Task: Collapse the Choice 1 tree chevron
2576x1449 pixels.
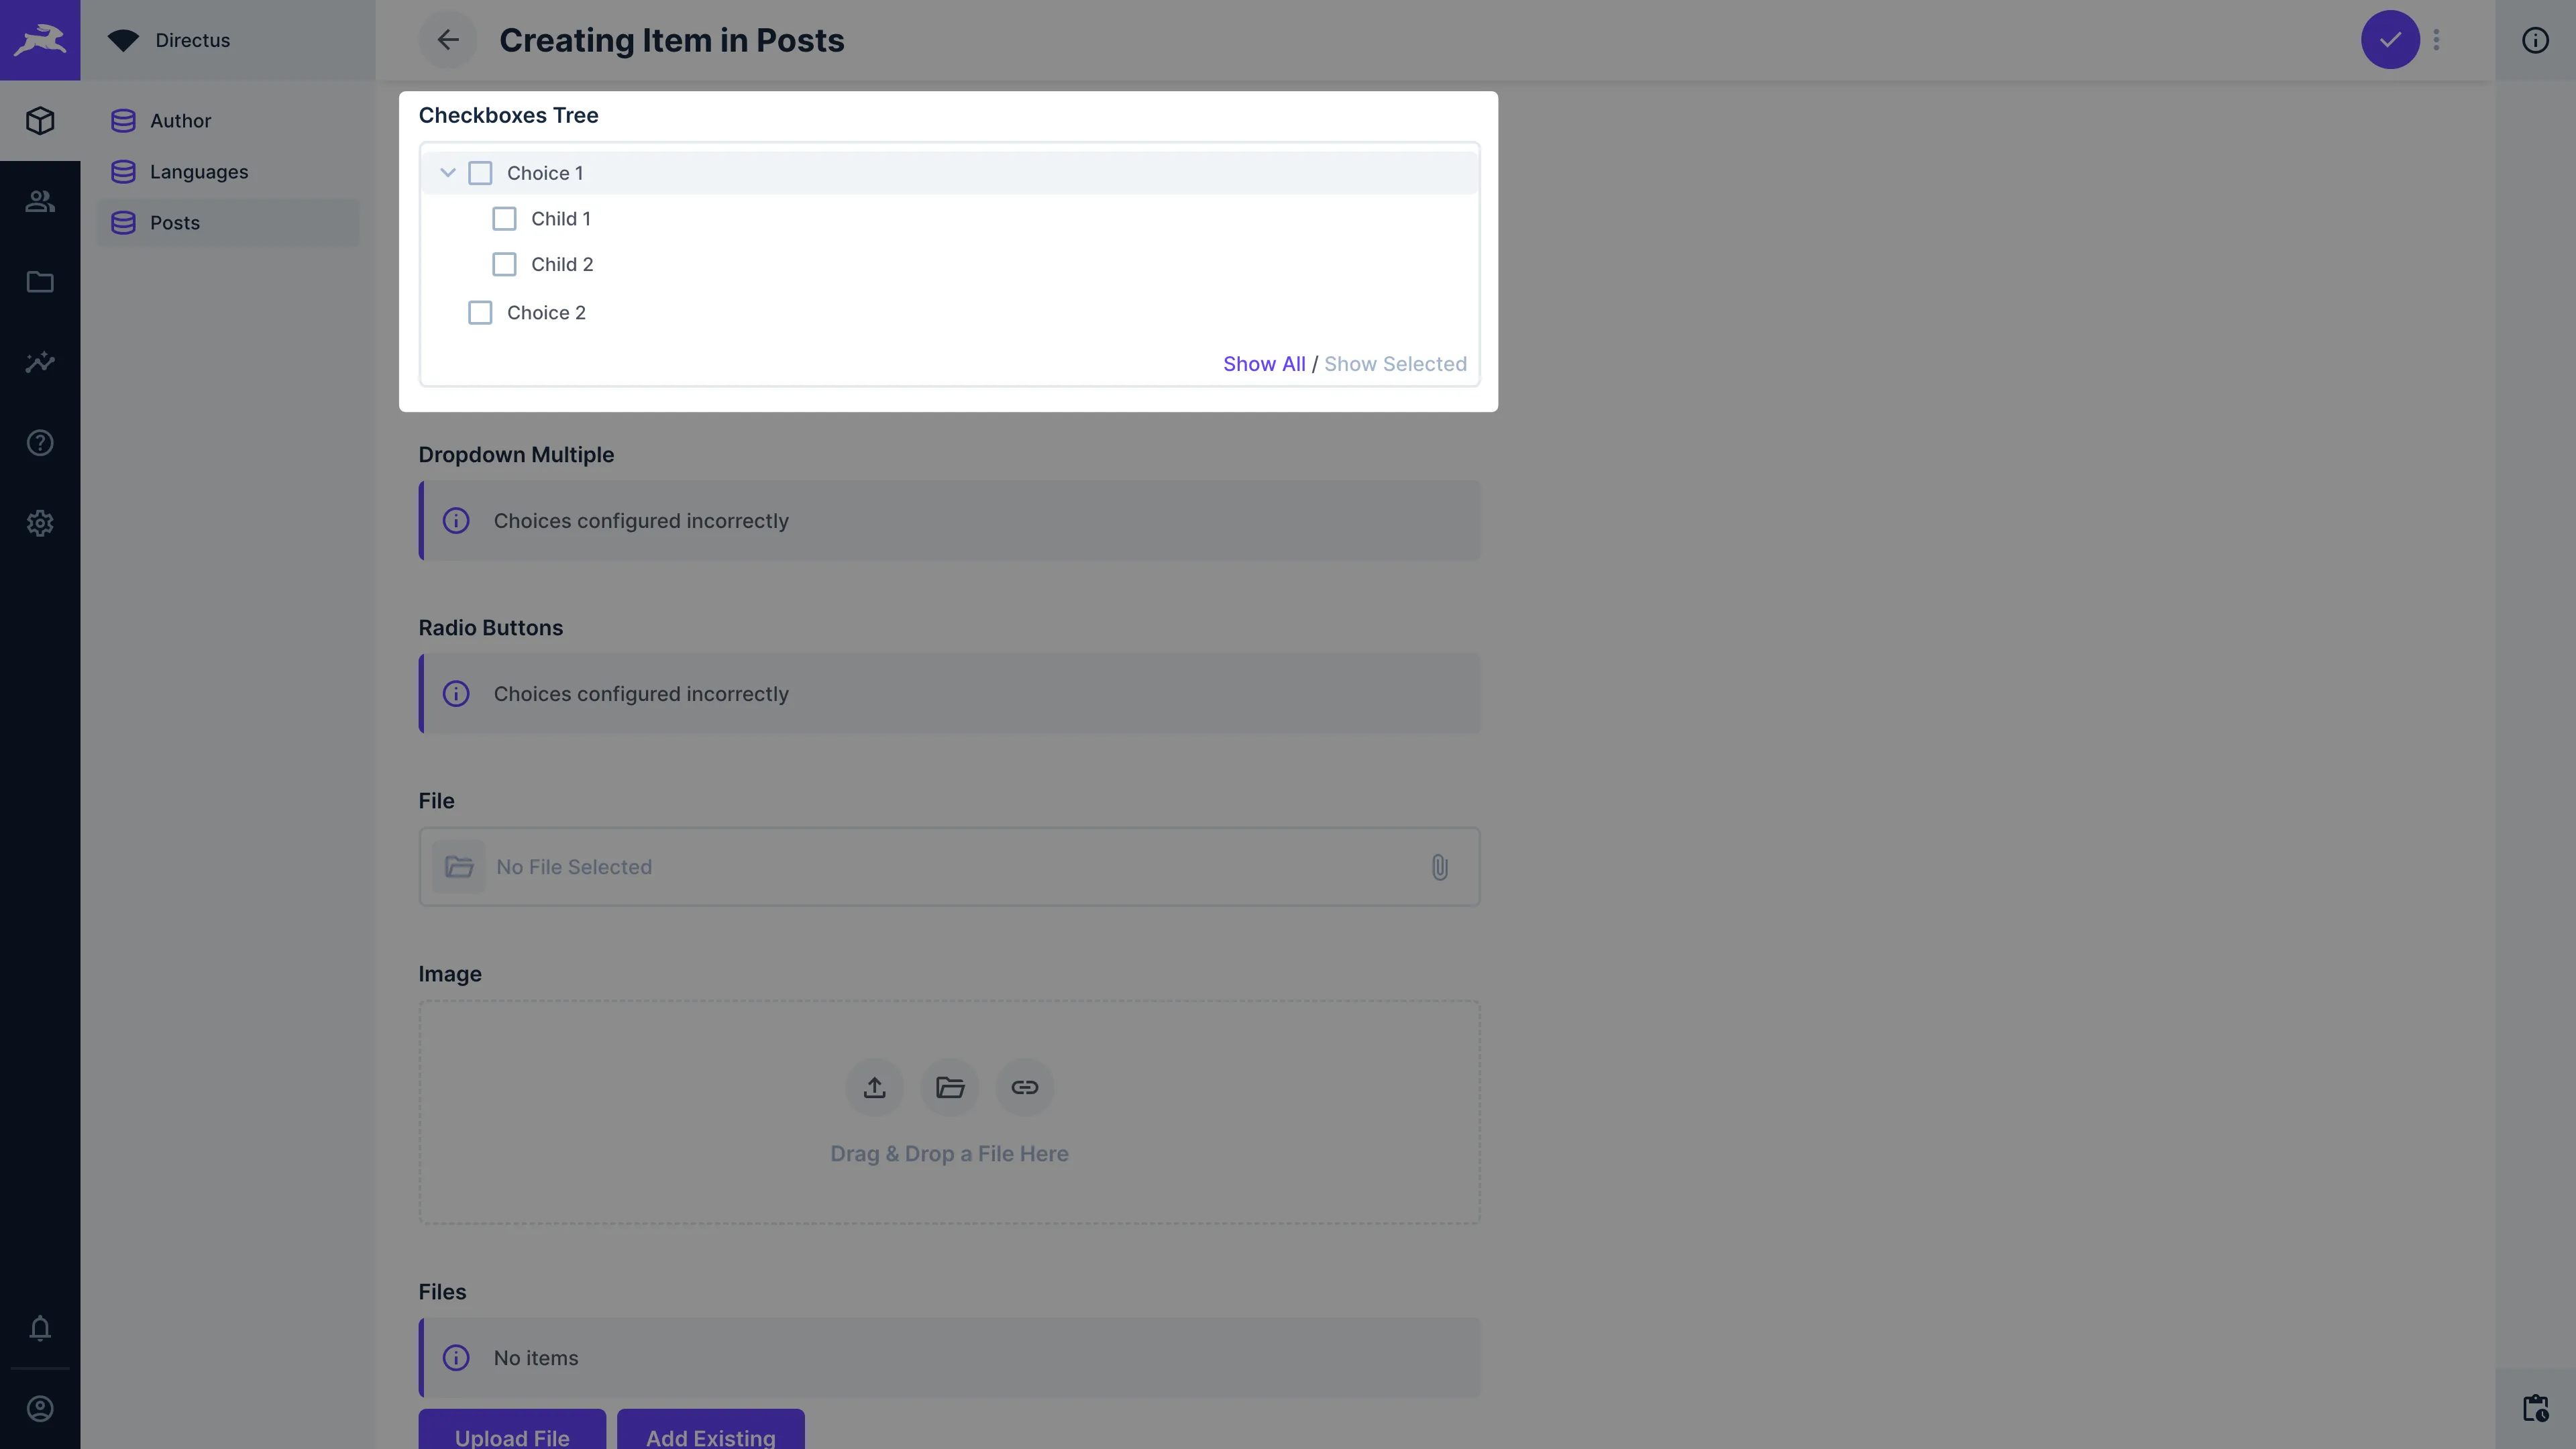Action: pos(448,172)
